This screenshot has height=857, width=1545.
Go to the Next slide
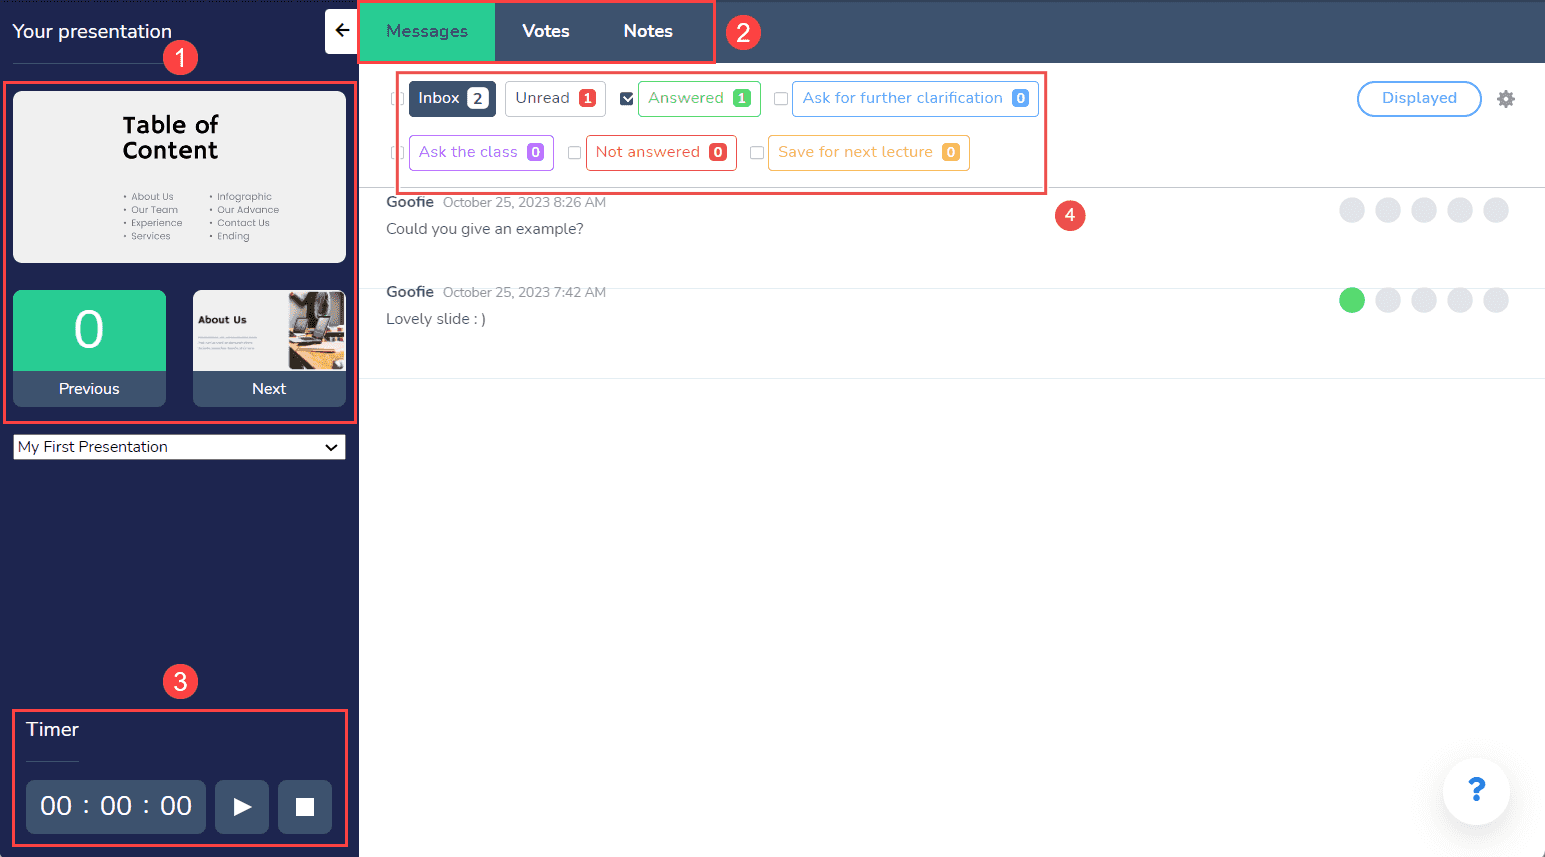tap(269, 389)
